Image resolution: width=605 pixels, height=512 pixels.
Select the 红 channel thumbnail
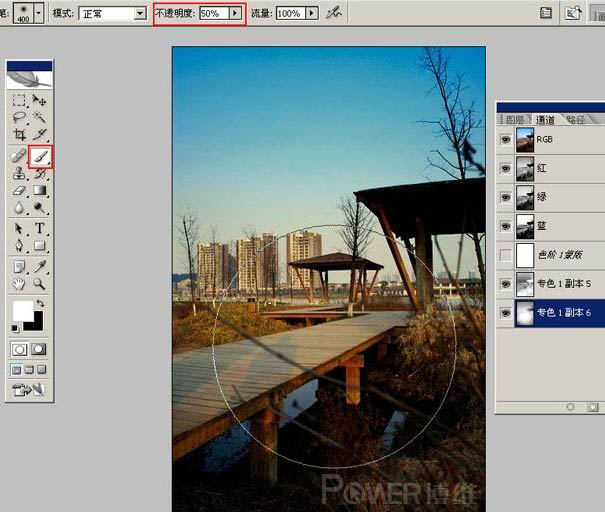(524, 169)
